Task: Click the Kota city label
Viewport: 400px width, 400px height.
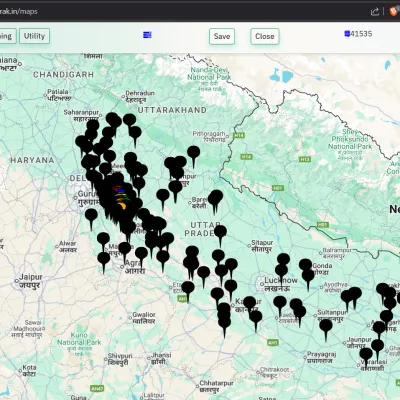Action: coord(29,371)
